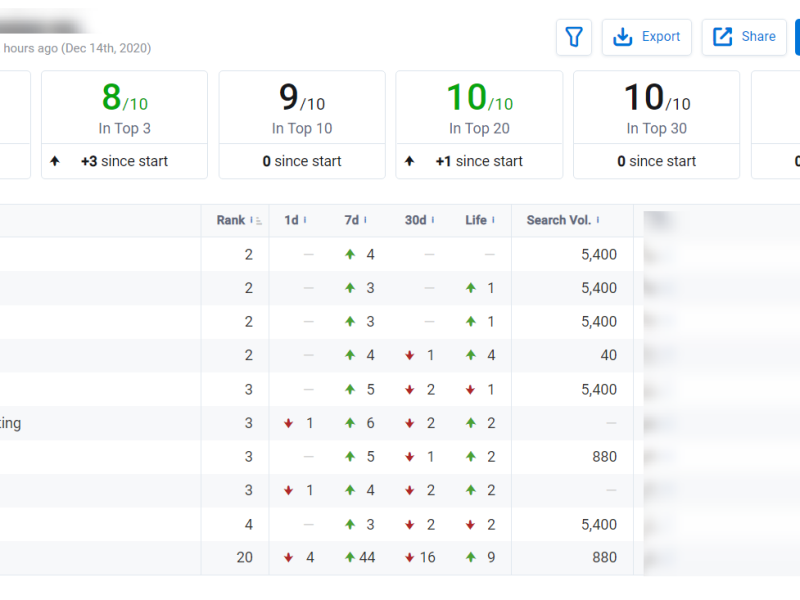This screenshot has height=600, width=800.
Task: Sort by the 30d change column
Action: (415, 220)
